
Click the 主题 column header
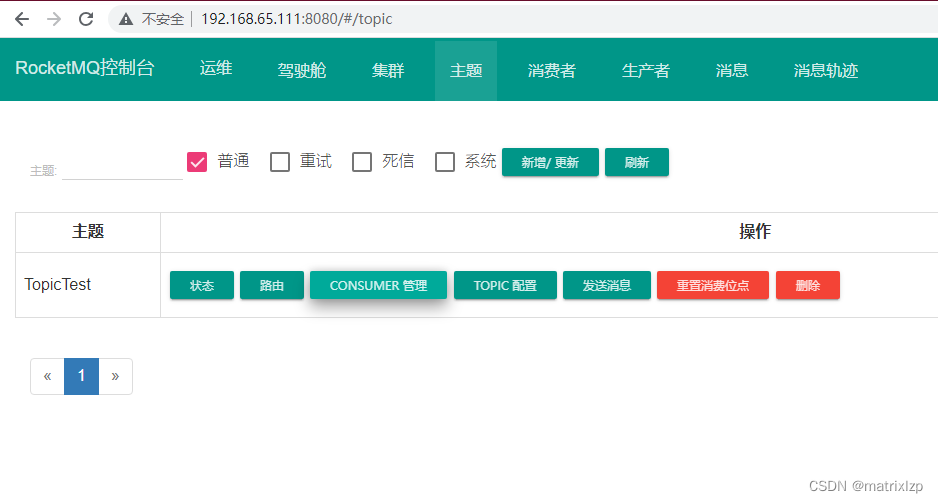(88, 232)
